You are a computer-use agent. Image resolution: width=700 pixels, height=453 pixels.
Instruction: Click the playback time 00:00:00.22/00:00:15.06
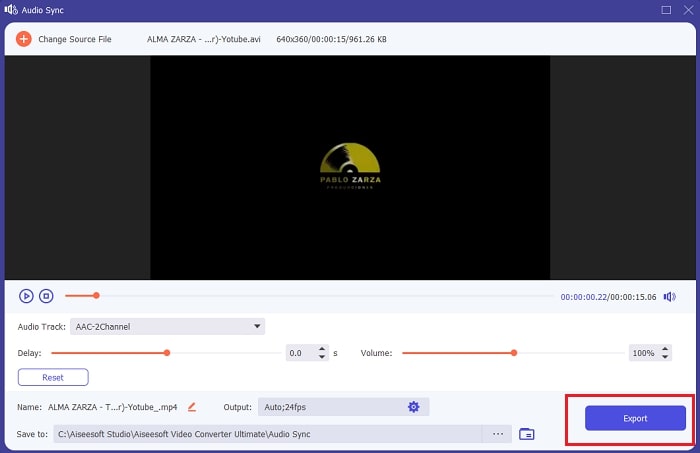click(x=608, y=297)
